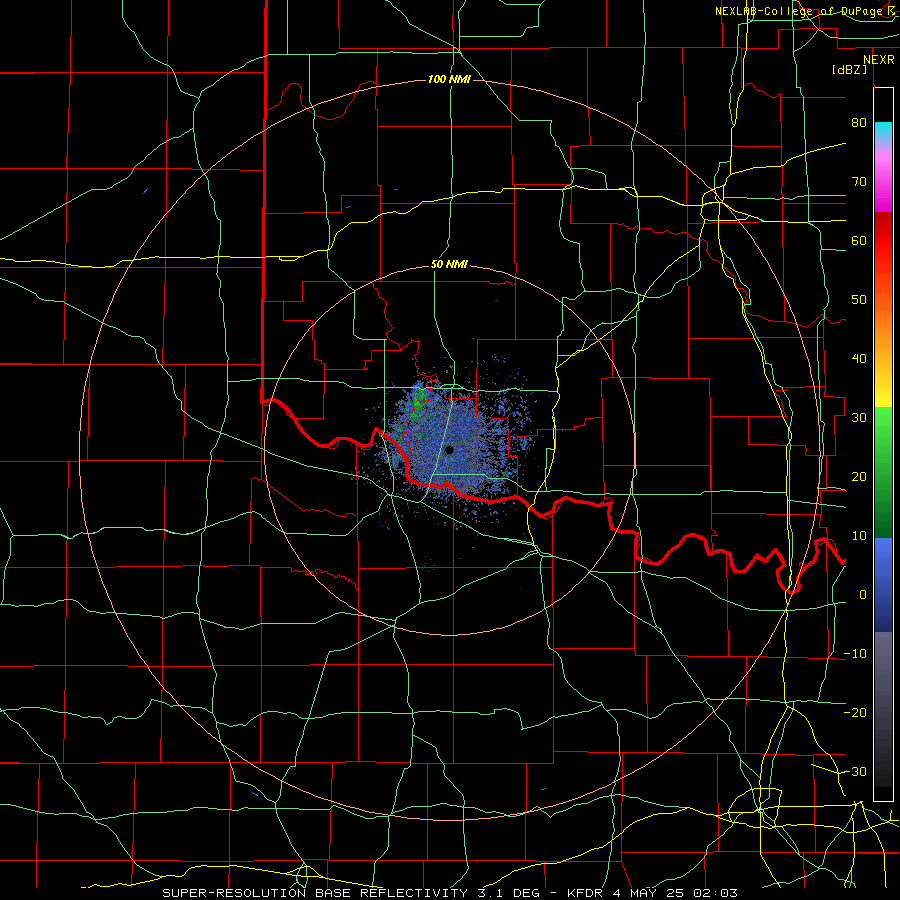This screenshot has width=900, height=900.
Task: Click the 80 value on dBZ scale
Action: tap(859, 122)
